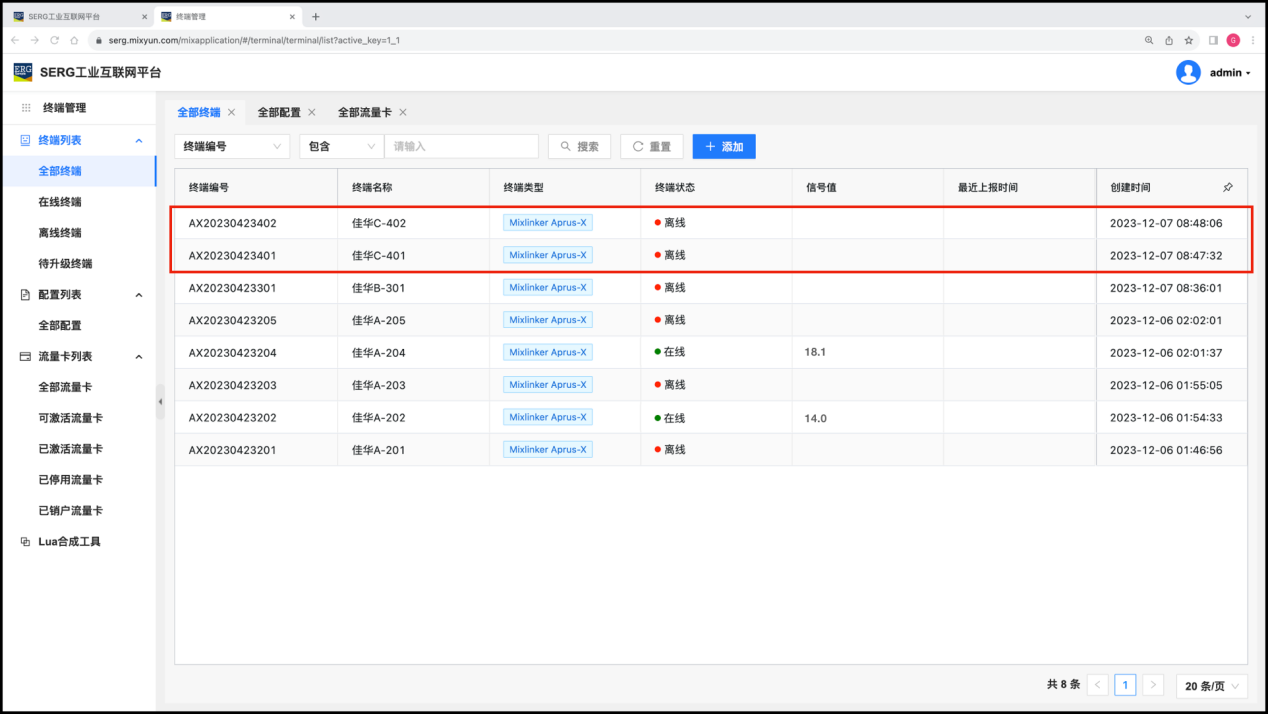Open the 20 条/页 page size dropdown
The image size is (1268, 714).
point(1212,686)
